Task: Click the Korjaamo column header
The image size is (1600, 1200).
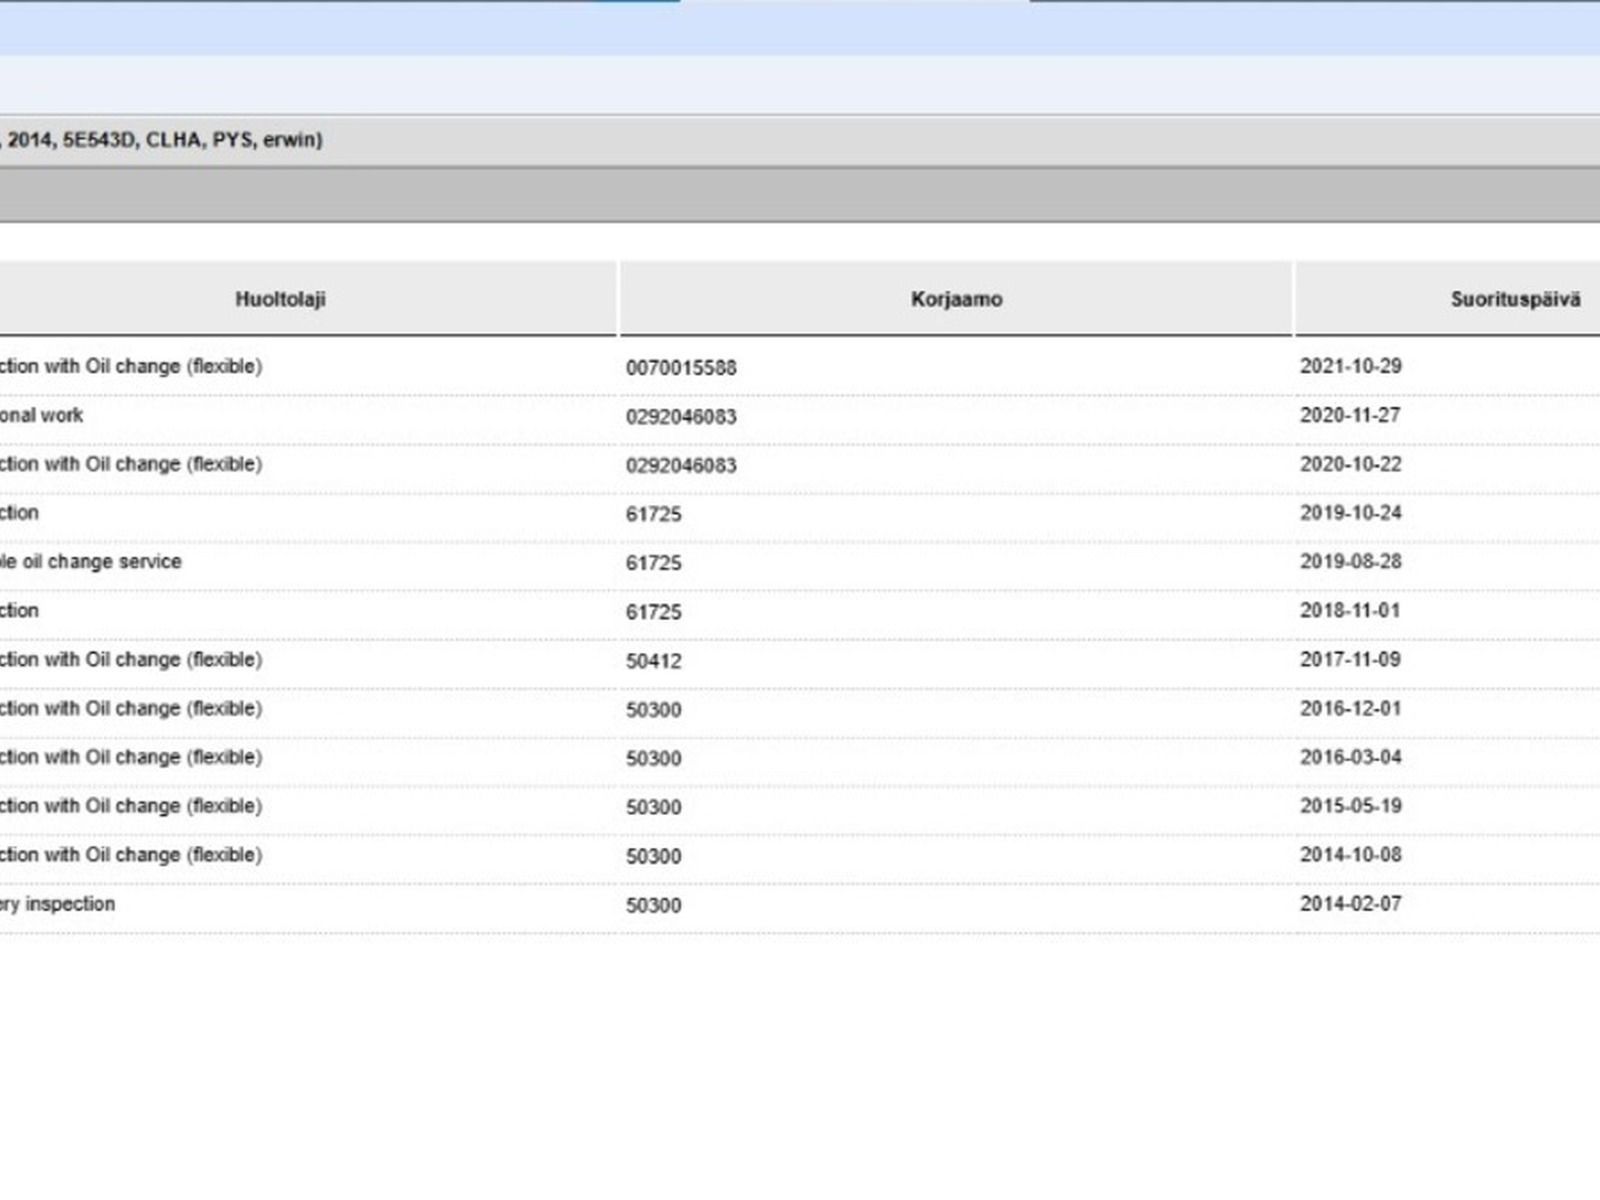Action: pos(955,299)
